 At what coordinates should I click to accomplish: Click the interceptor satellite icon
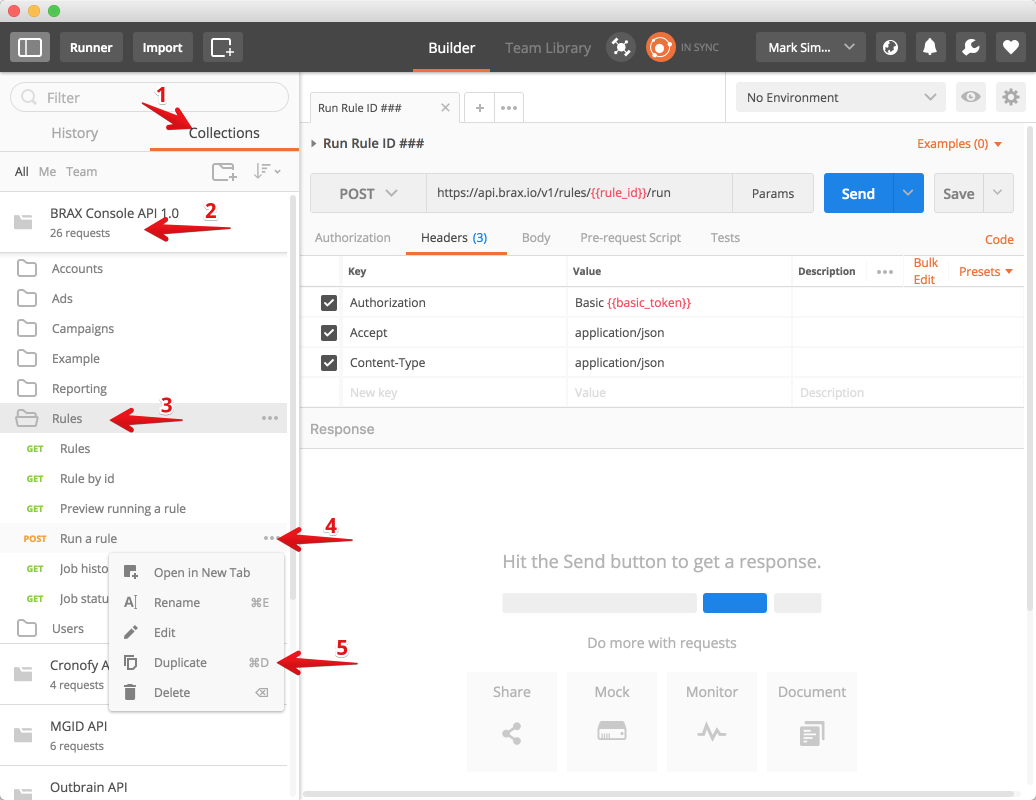pos(620,48)
